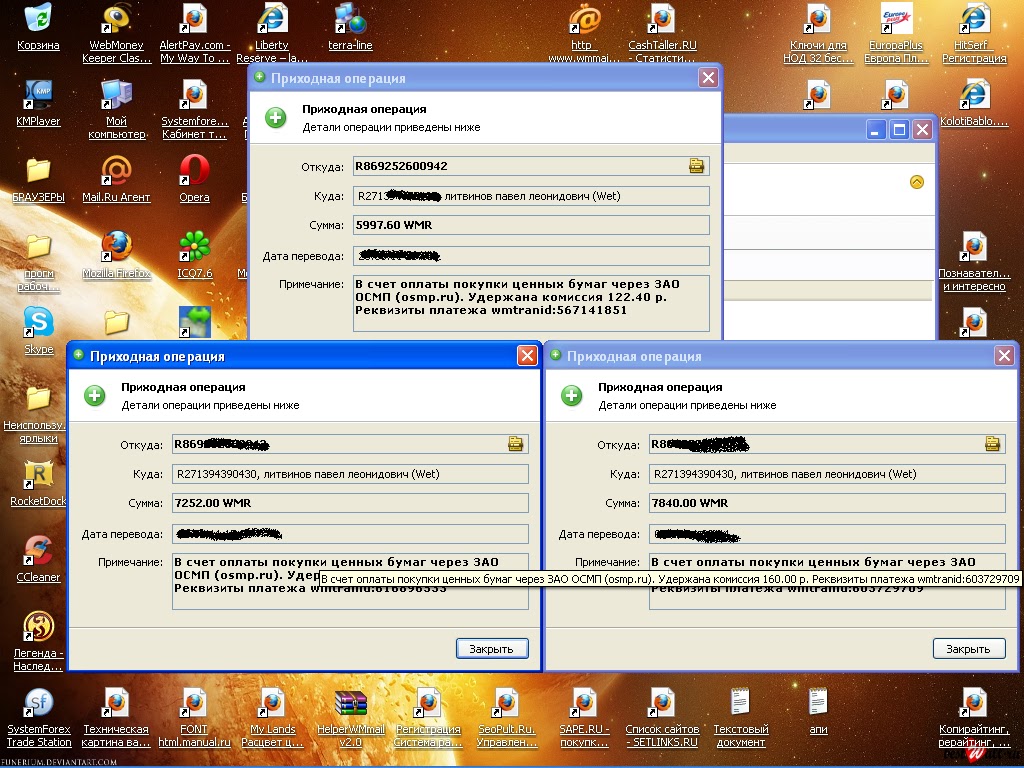
Task: Open SAPE.RU shortcut
Action: coord(584,718)
